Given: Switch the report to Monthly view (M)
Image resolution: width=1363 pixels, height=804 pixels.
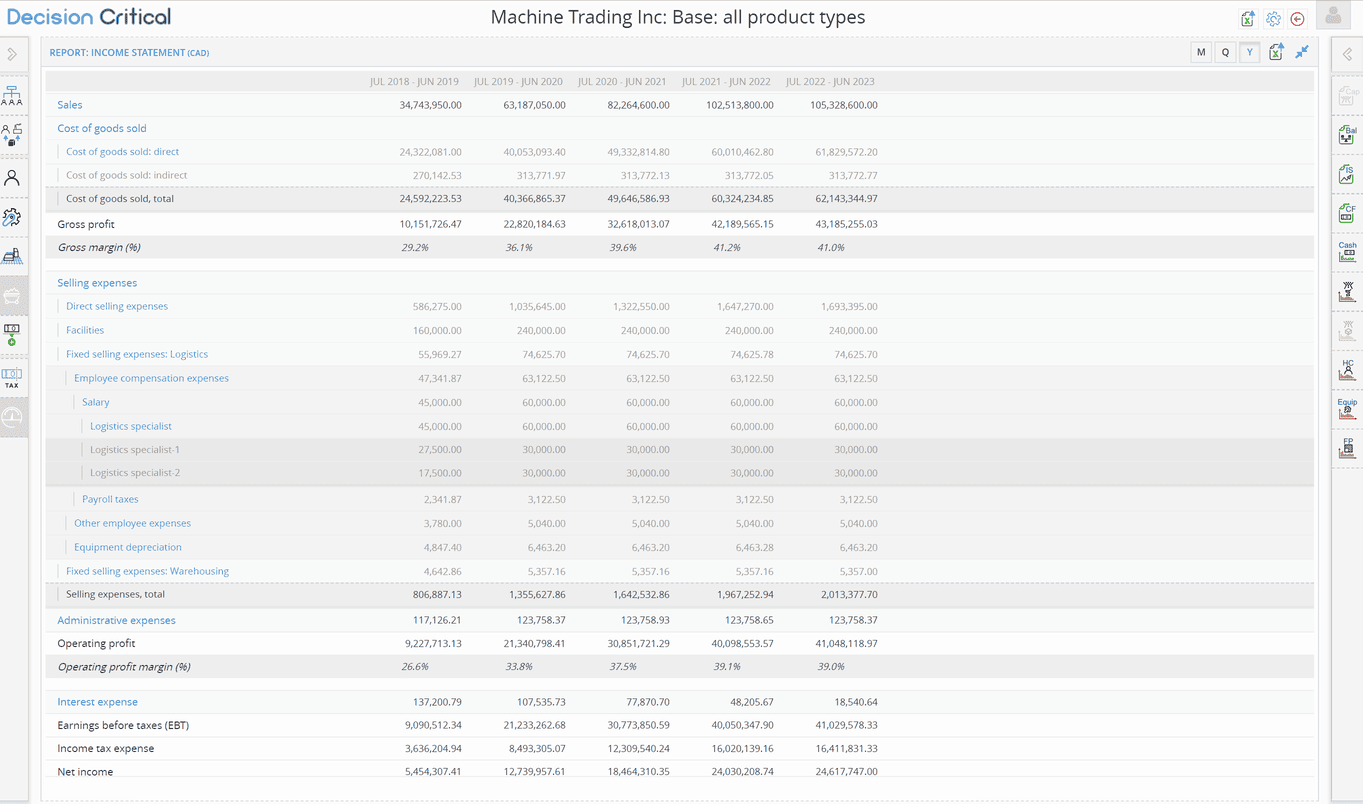Looking at the screenshot, I should pos(1201,53).
